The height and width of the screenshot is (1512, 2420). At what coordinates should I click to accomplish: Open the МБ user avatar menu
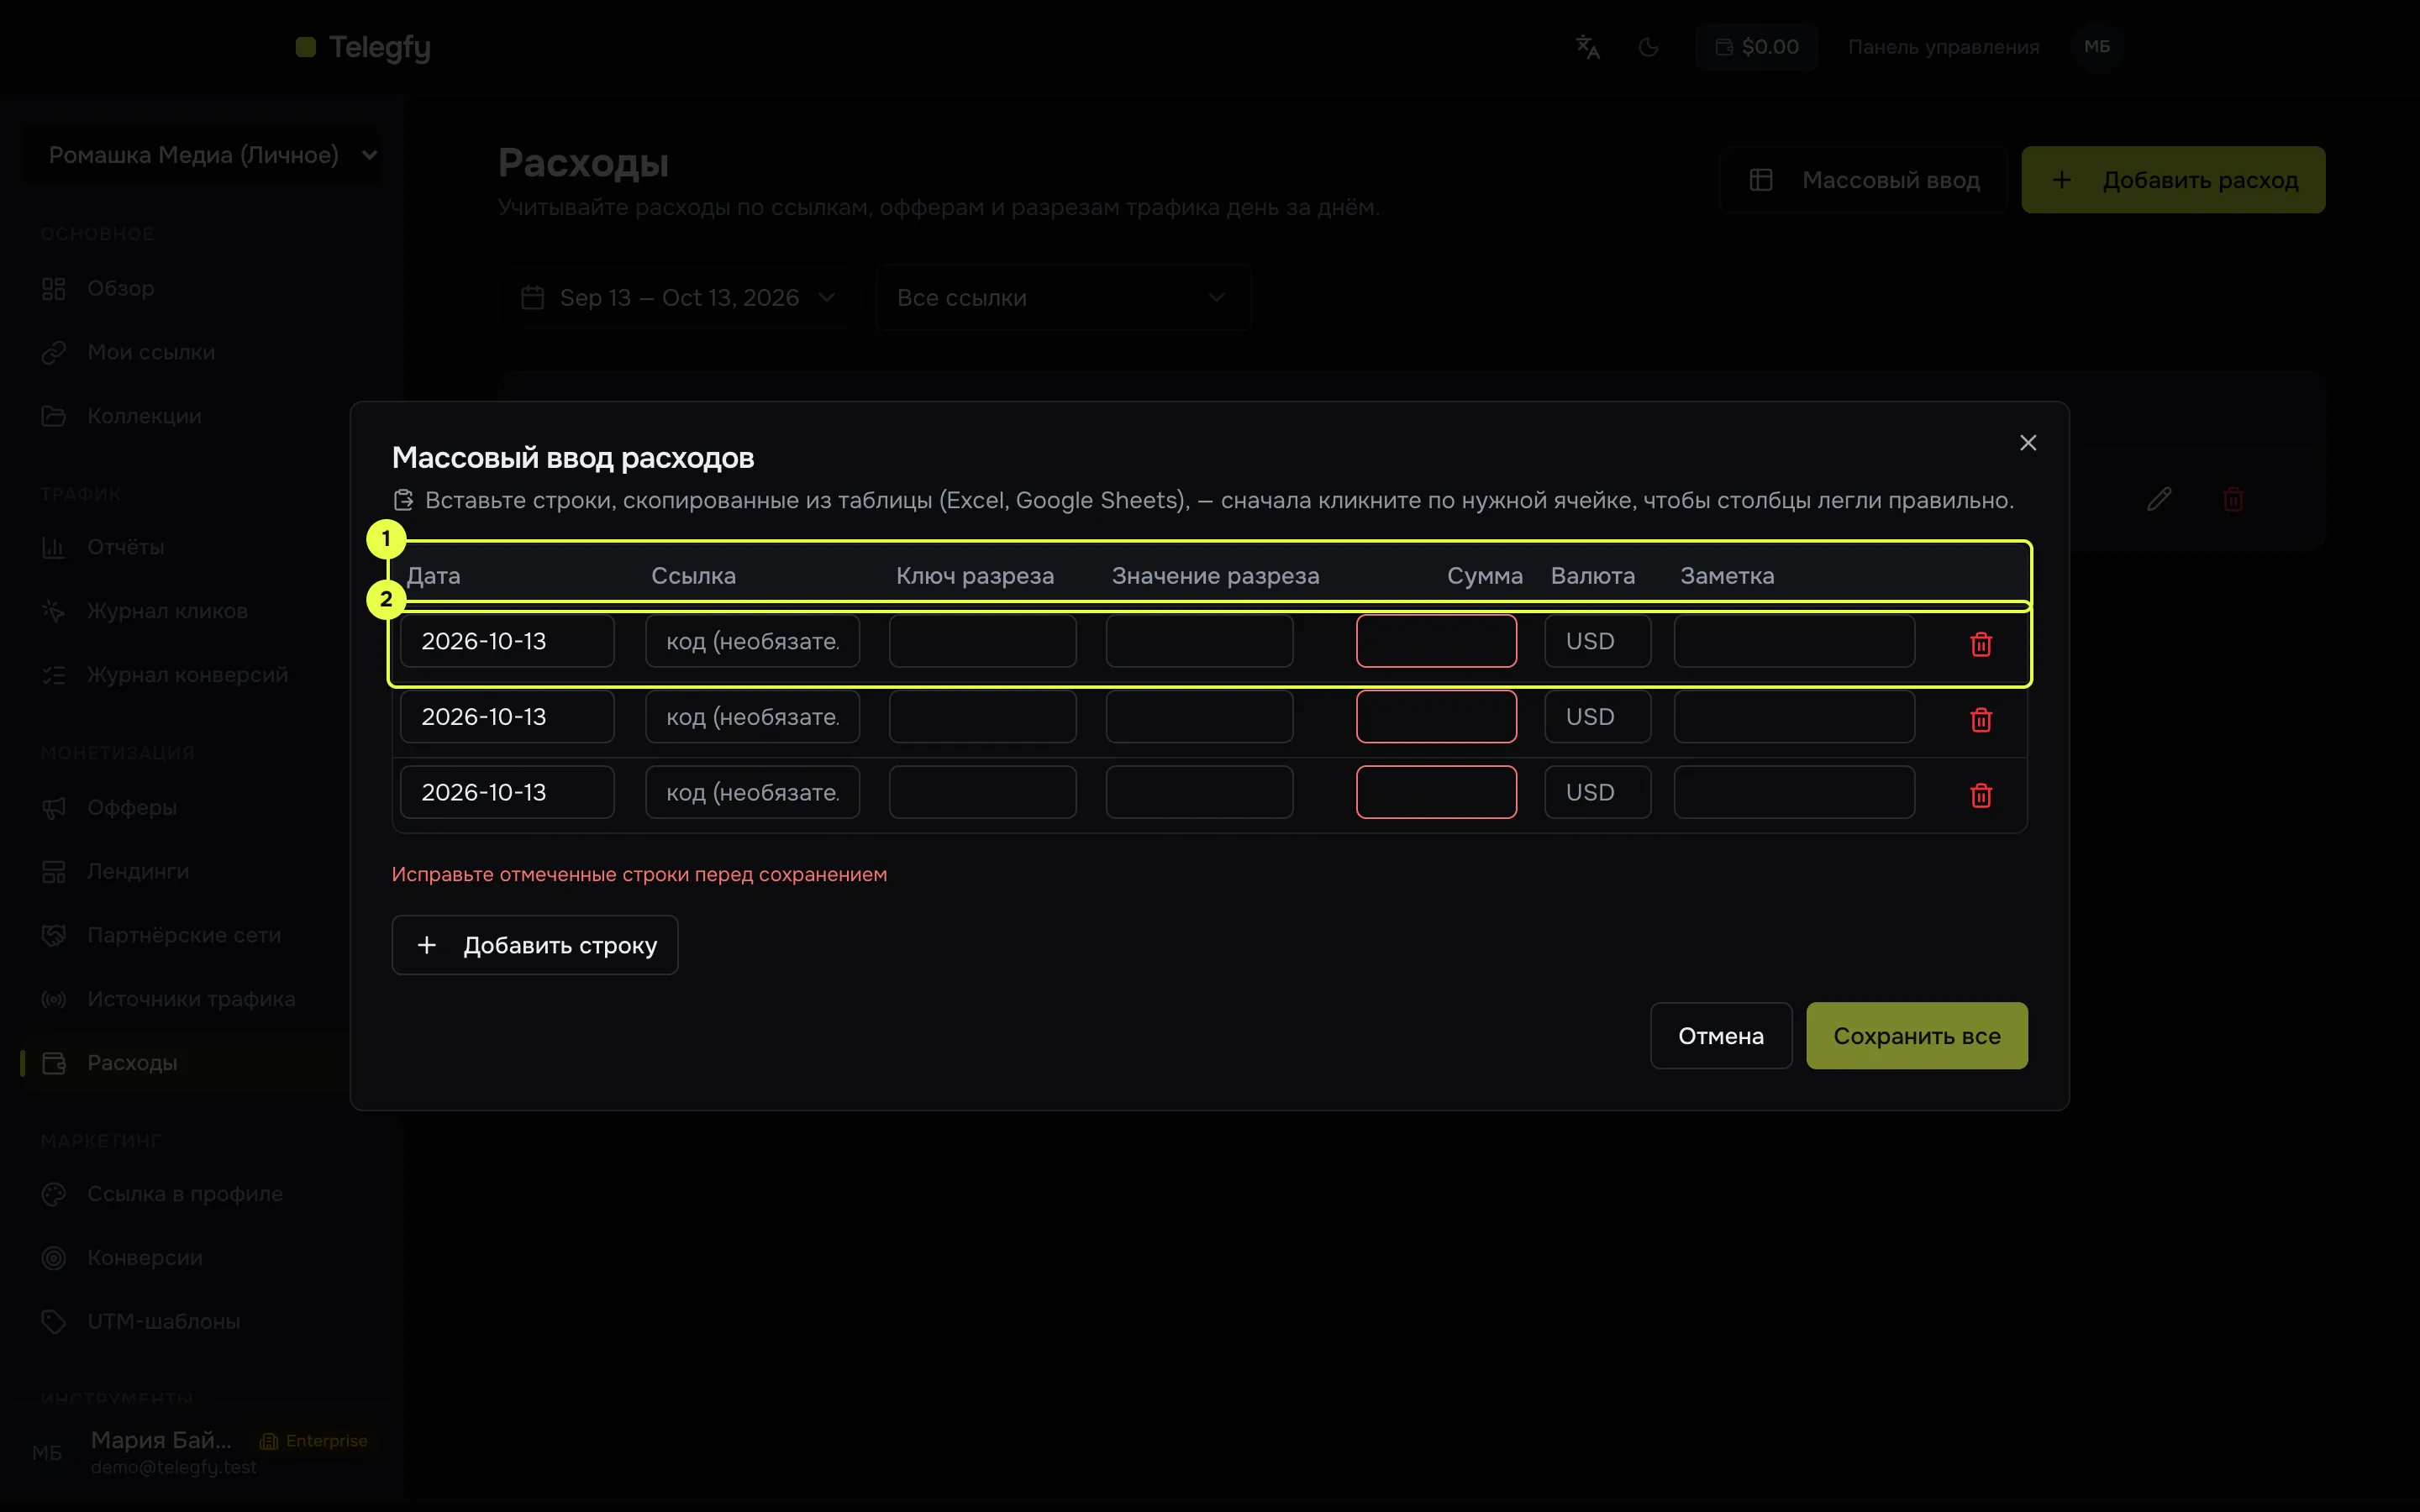point(2097,47)
